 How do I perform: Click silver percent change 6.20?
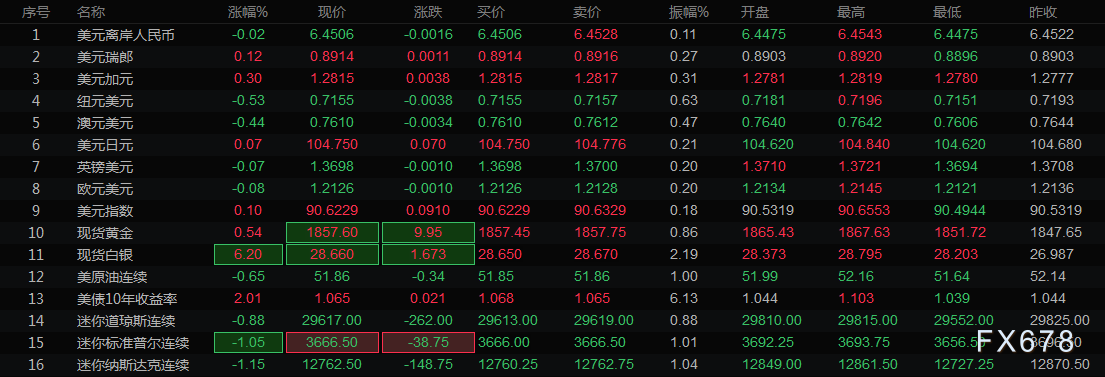(248, 254)
